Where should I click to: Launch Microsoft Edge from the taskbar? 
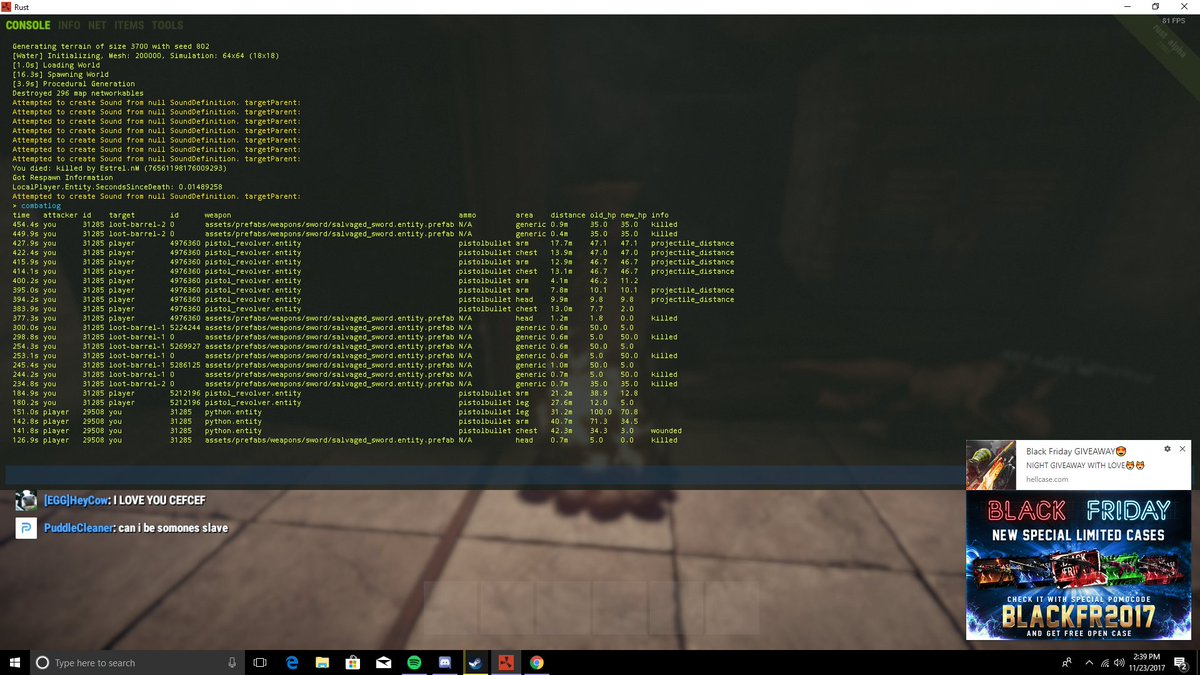(x=293, y=663)
